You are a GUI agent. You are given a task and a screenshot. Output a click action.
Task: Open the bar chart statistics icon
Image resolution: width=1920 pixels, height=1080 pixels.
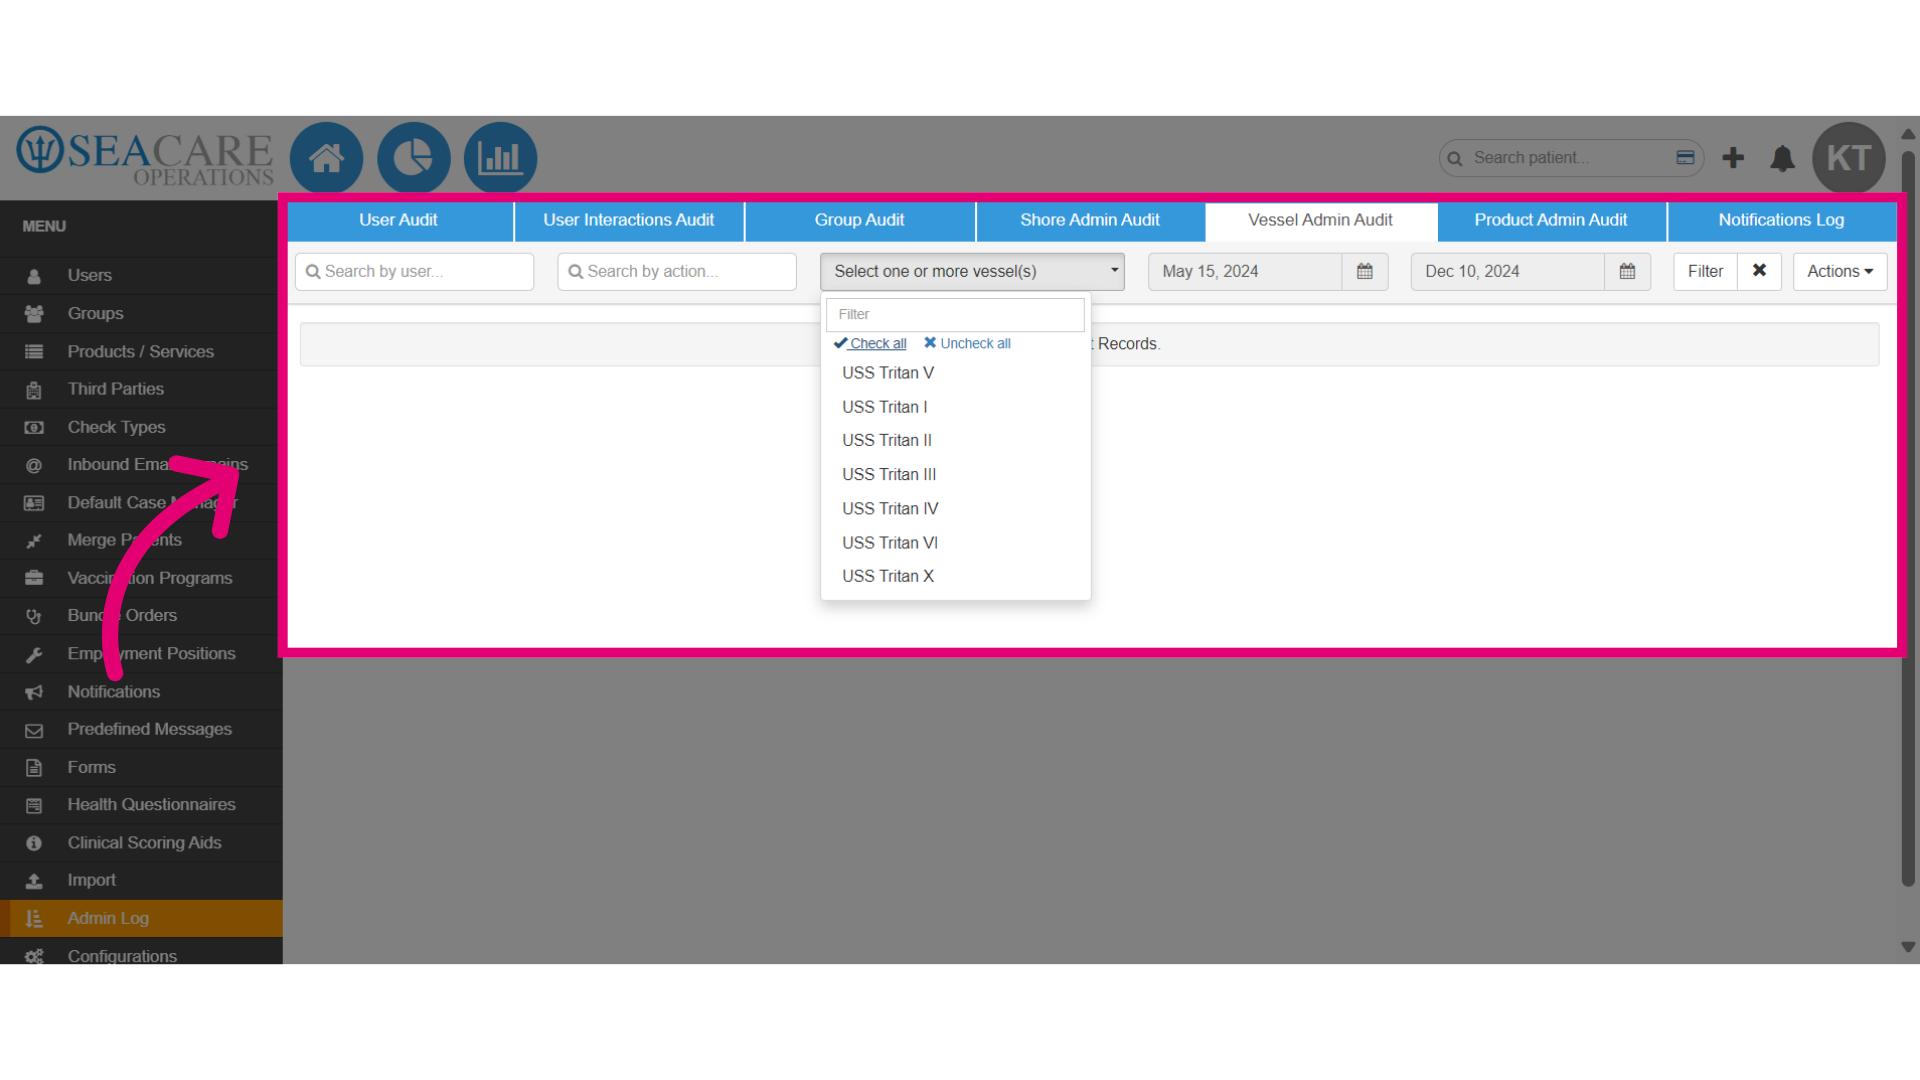tap(500, 158)
